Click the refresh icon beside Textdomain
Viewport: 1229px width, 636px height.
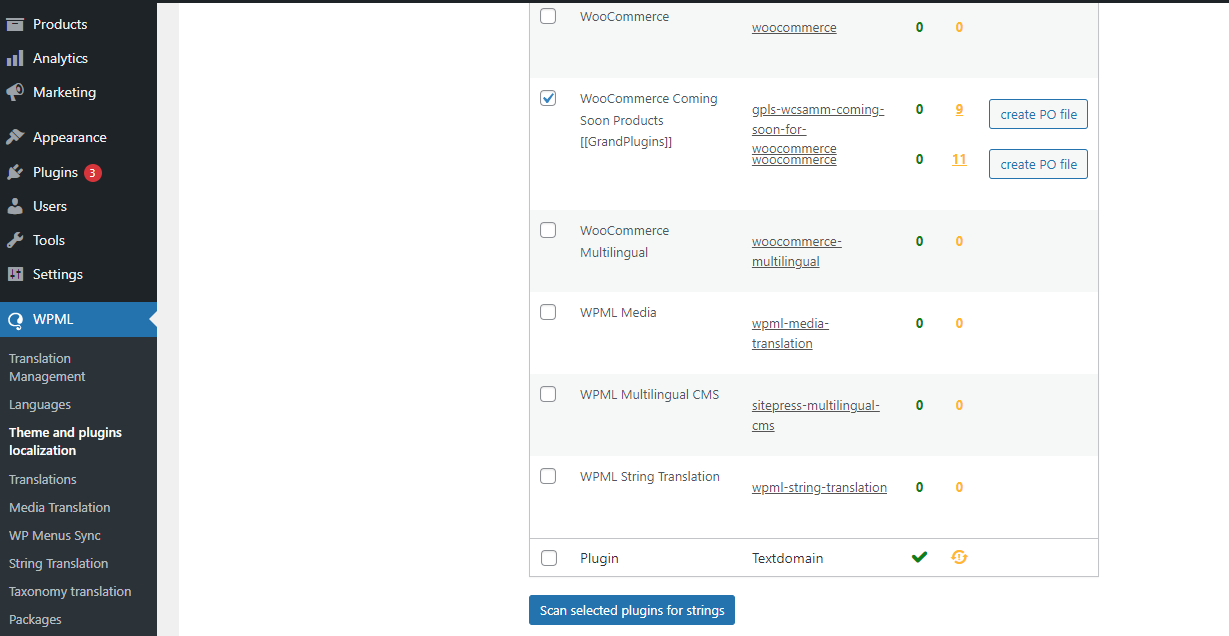[959, 557]
